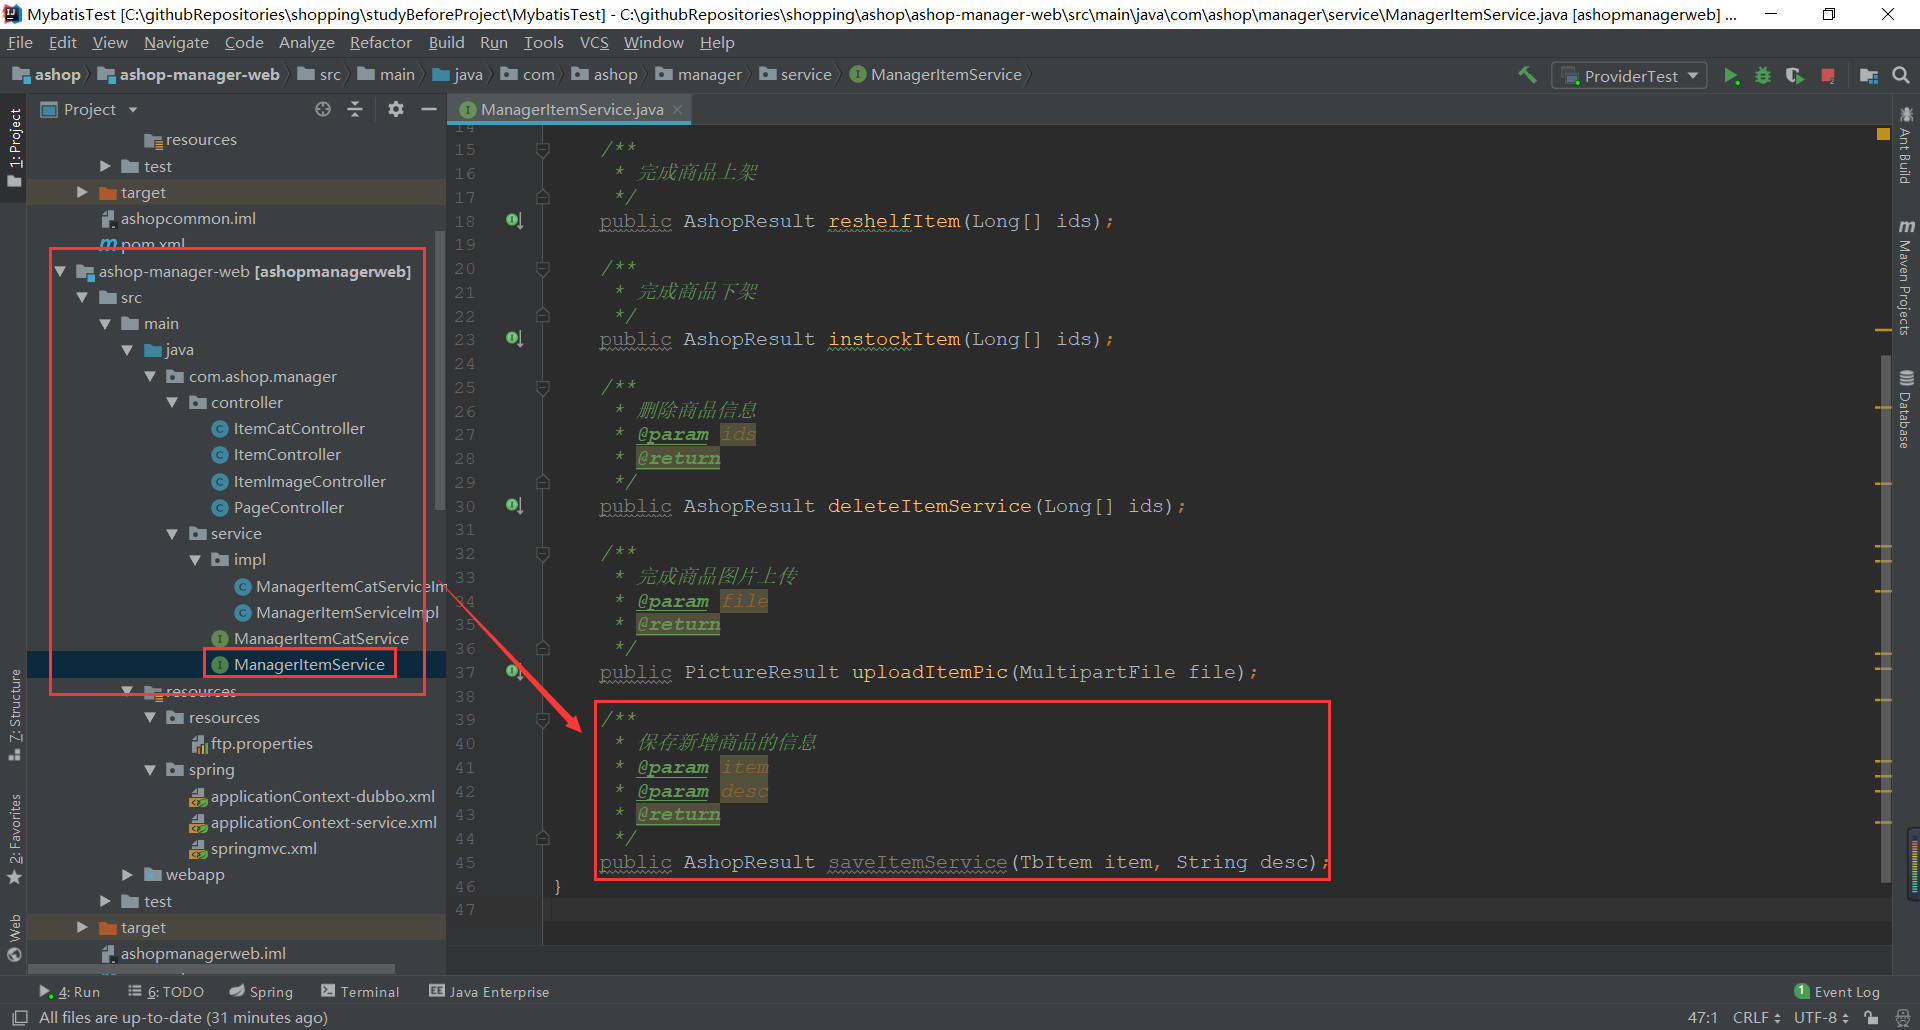Open the Navigate menu
Image resolution: width=1920 pixels, height=1030 pixels.
[176, 43]
